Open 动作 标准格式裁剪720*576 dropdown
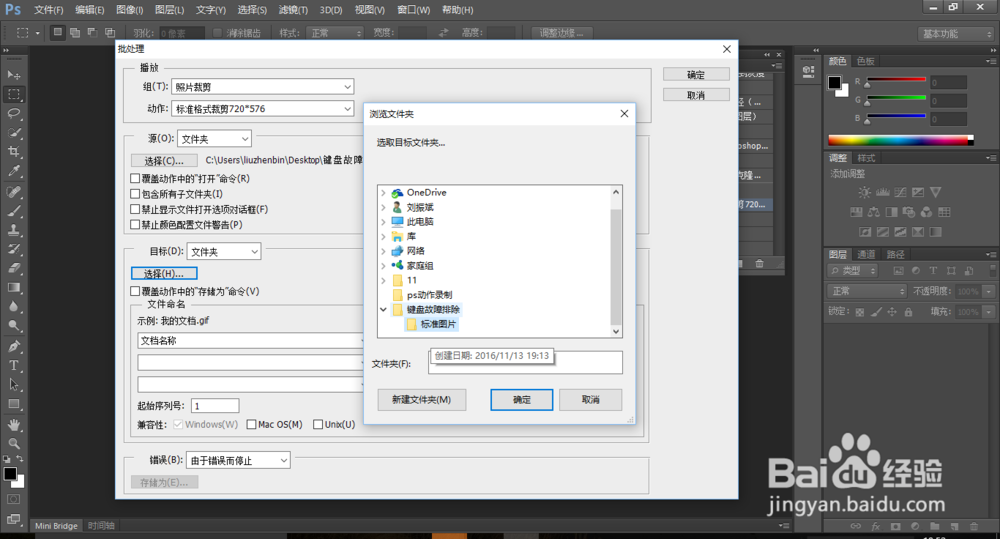1000x539 pixels. [263, 108]
